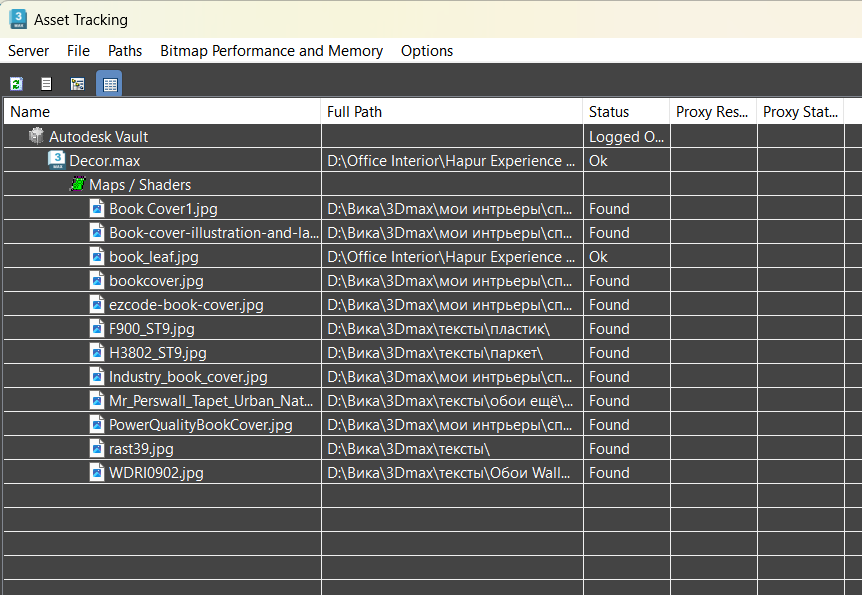Select Industry_book_cover.jpg in the list
The image size is (862, 595).
click(188, 377)
